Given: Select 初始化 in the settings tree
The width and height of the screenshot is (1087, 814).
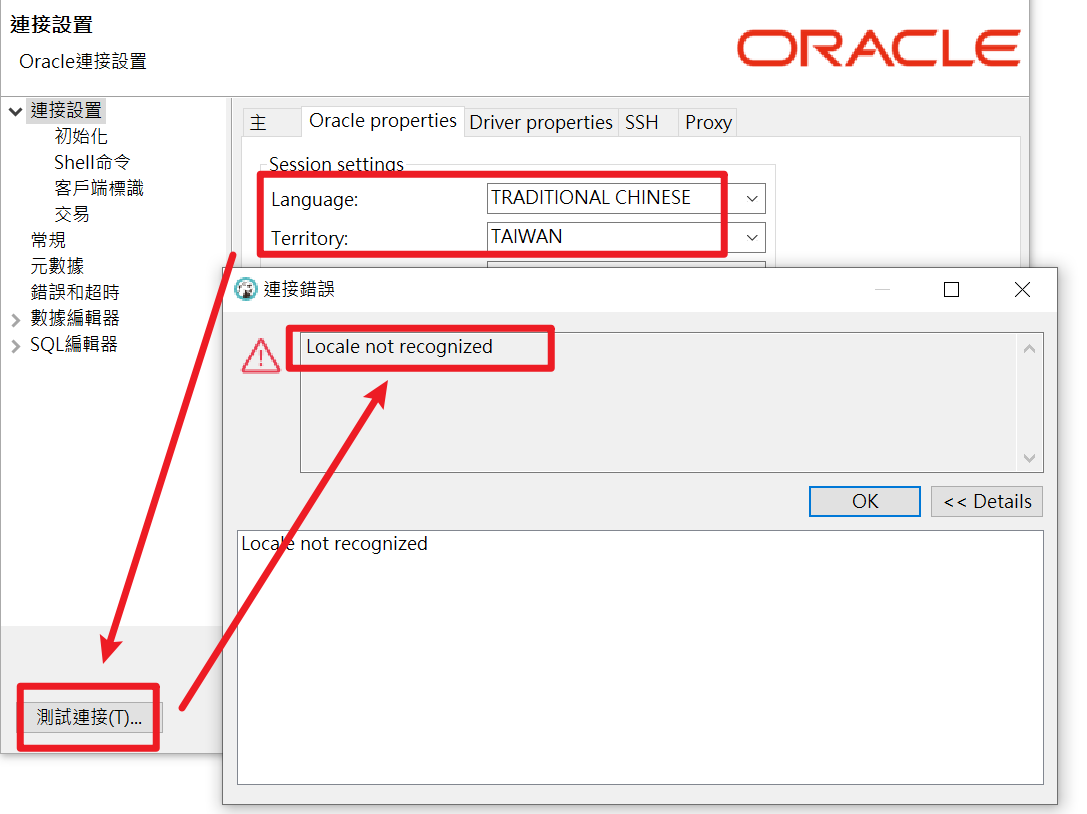Looking at the screenshot, I should pos(79,135).
